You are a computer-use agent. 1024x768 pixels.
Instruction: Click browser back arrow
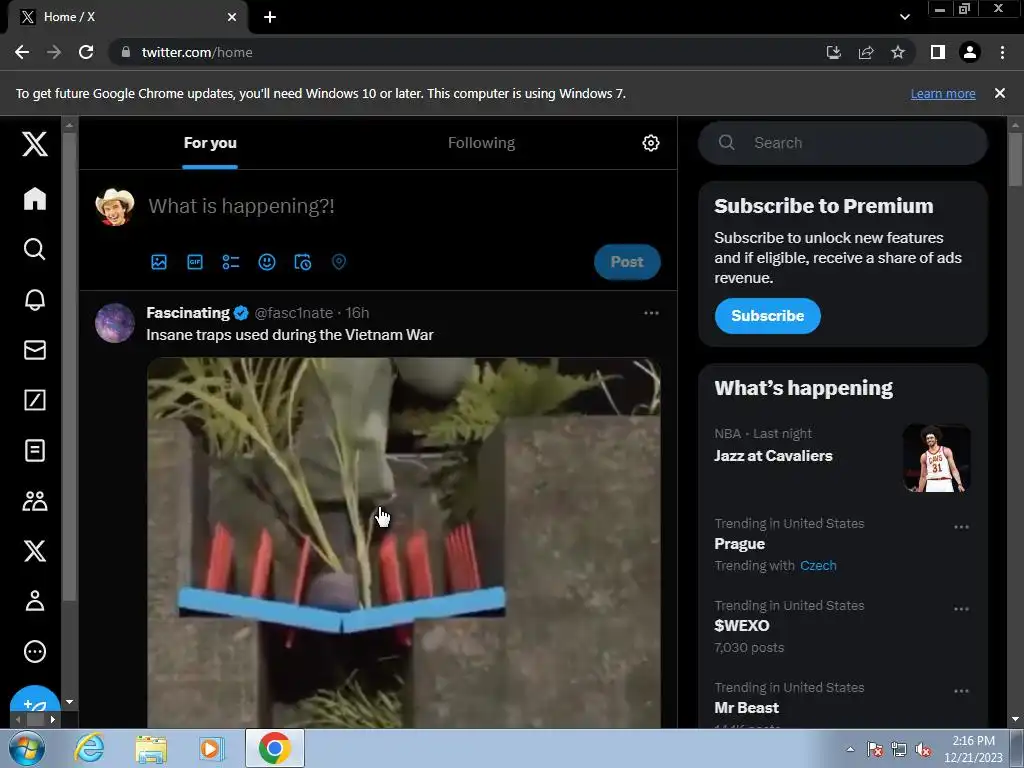22,52
